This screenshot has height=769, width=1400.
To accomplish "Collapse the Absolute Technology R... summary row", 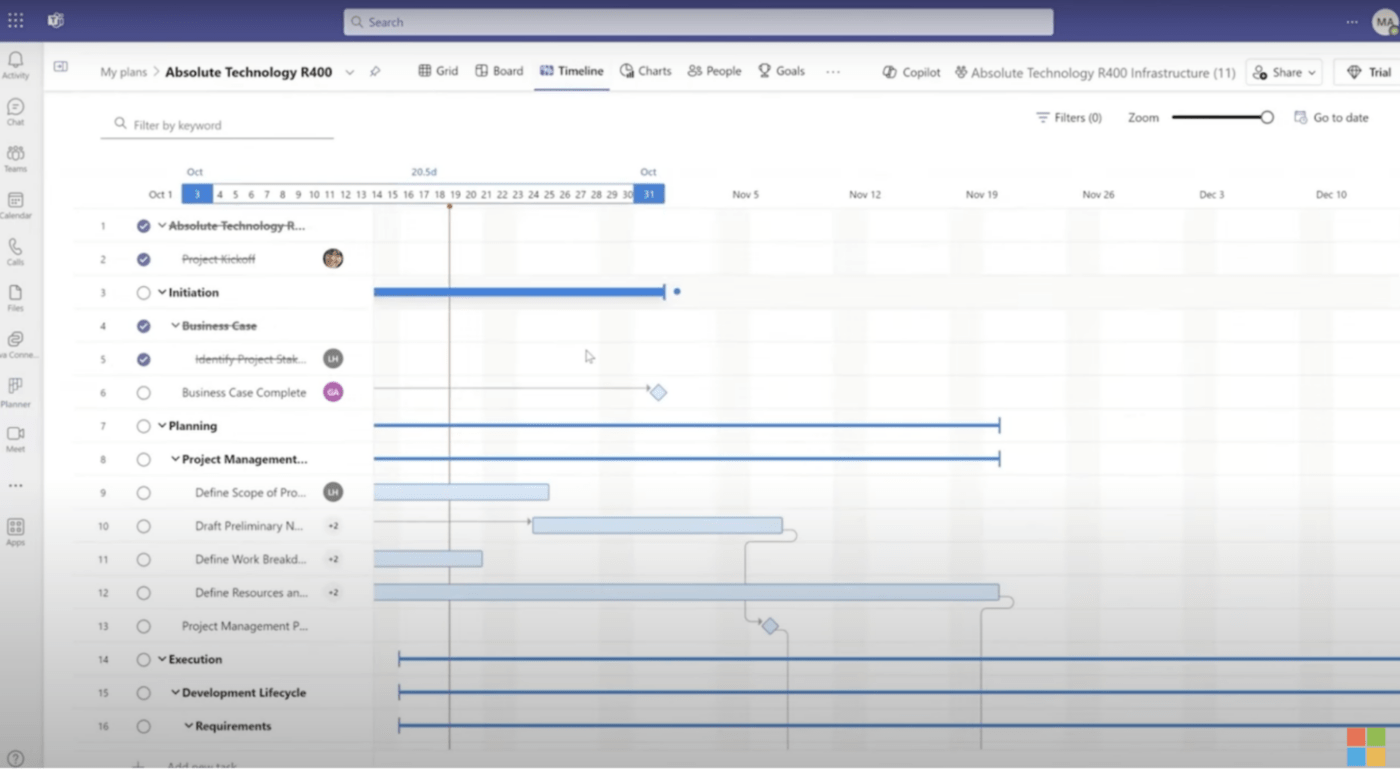I will pos(162,226).
